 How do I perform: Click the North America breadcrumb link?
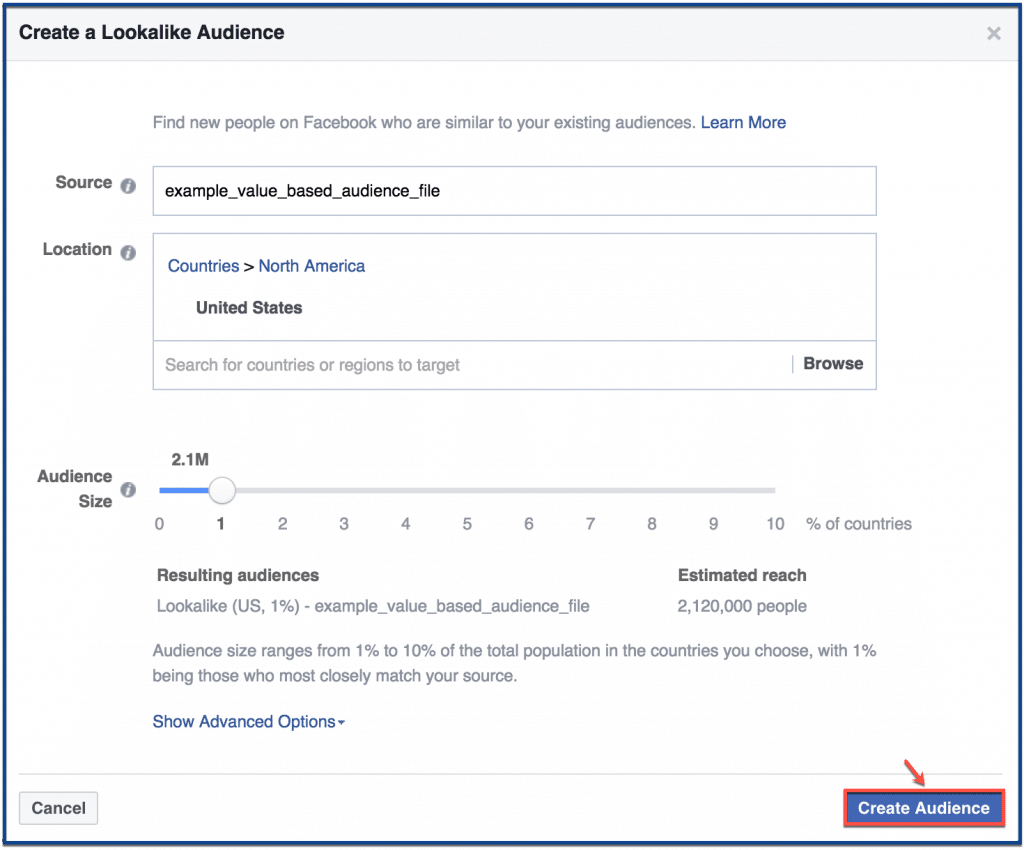point(311,266)
